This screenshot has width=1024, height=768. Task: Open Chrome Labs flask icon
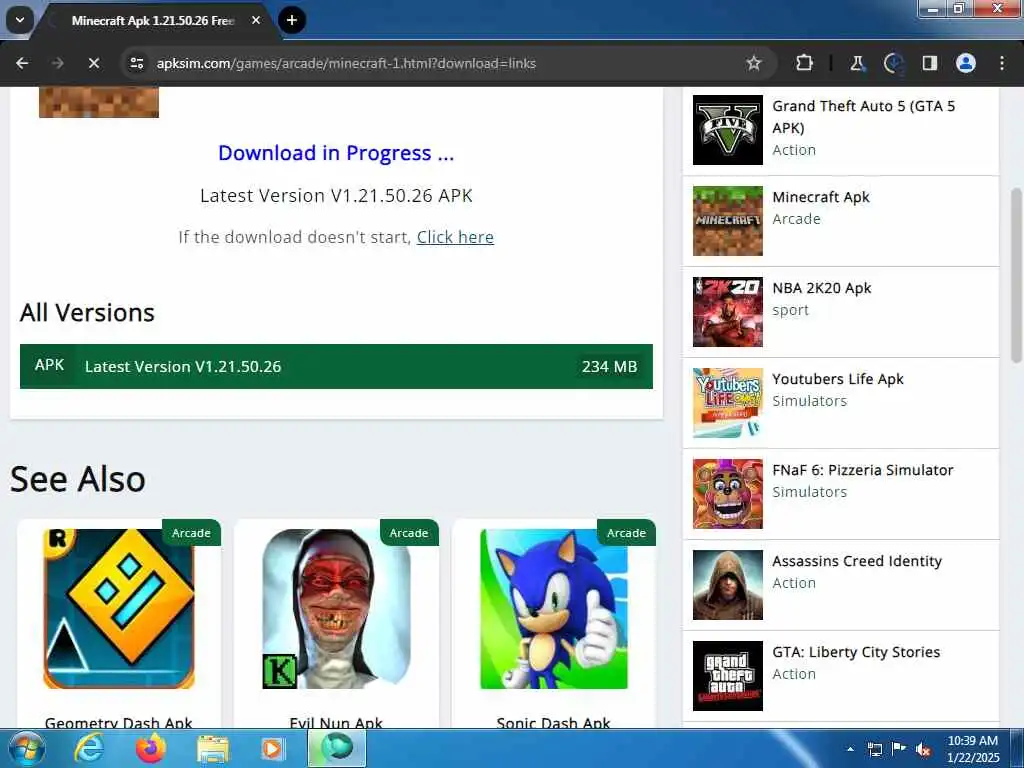857,63
